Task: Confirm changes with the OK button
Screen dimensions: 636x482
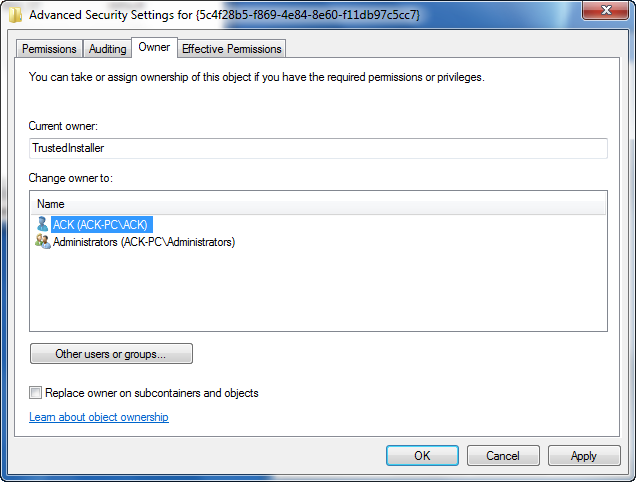Action: pyautogui.click(x=422, y=456)
